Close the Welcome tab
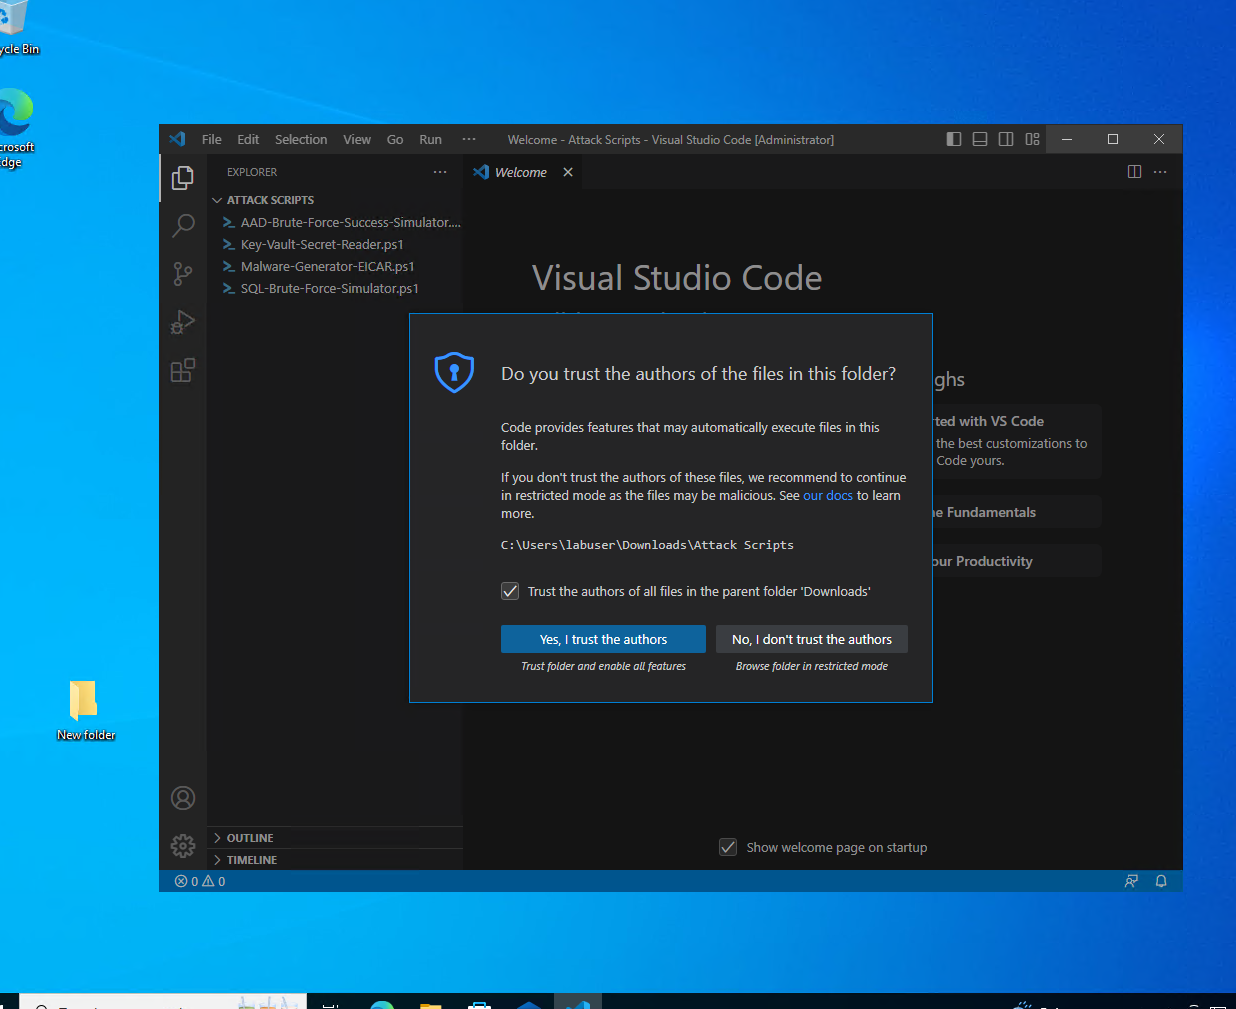 click(568, 172)
